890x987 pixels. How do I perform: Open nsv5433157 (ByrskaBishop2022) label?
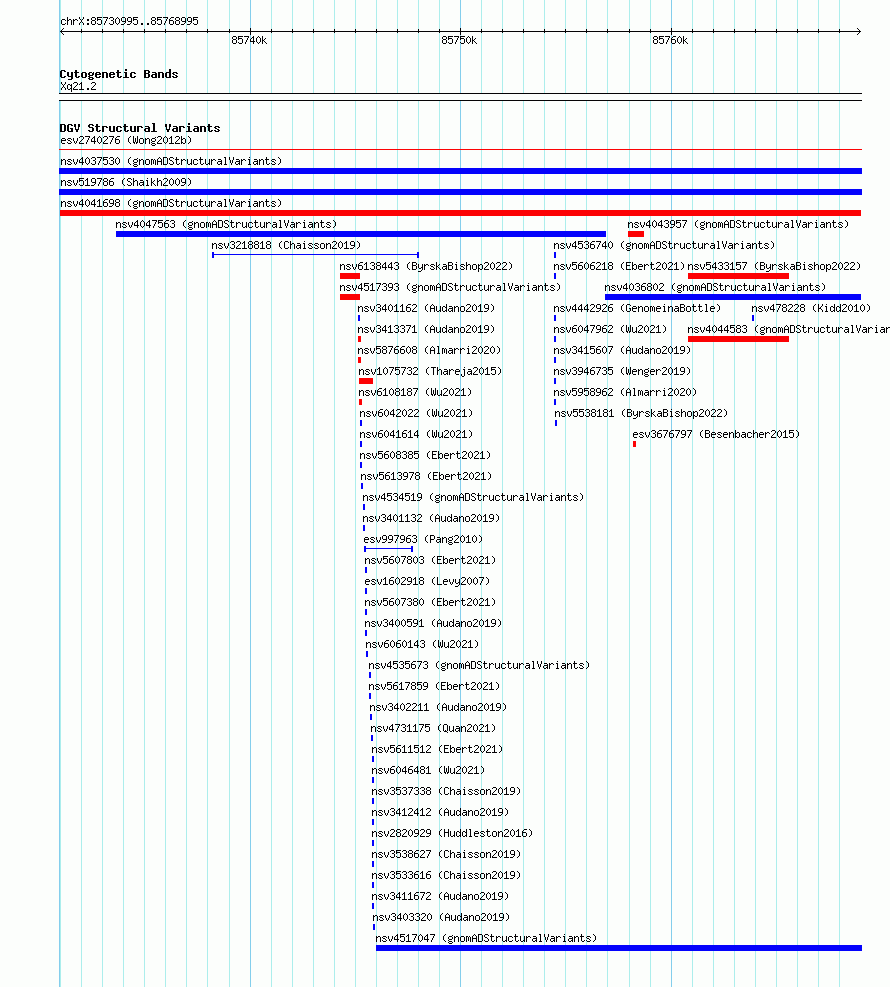(774, 266)
